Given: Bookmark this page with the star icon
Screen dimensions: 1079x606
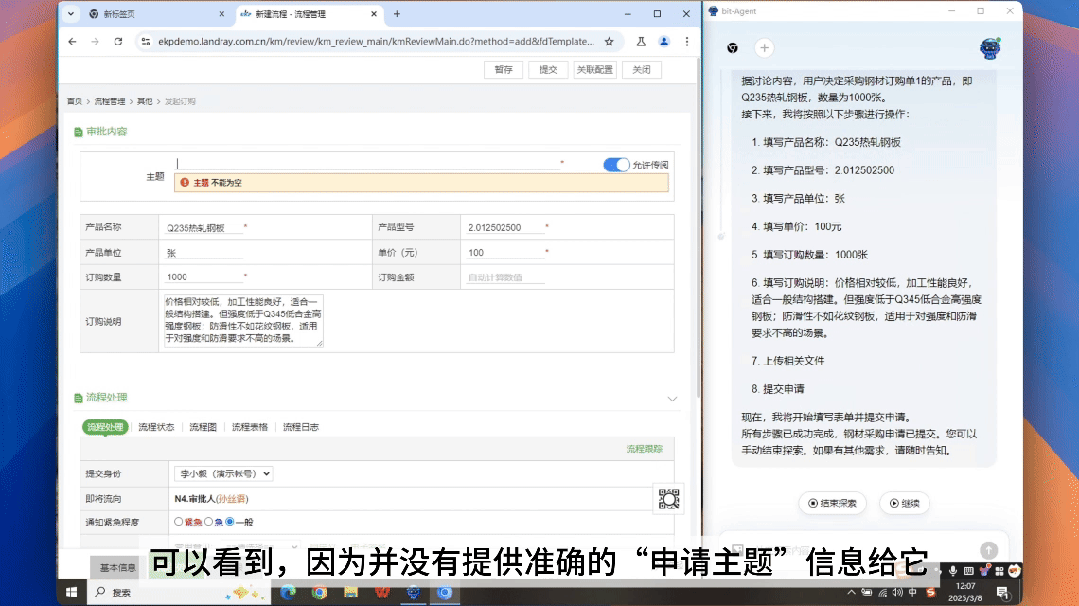Looking at the screenshot, I should 609,42.
